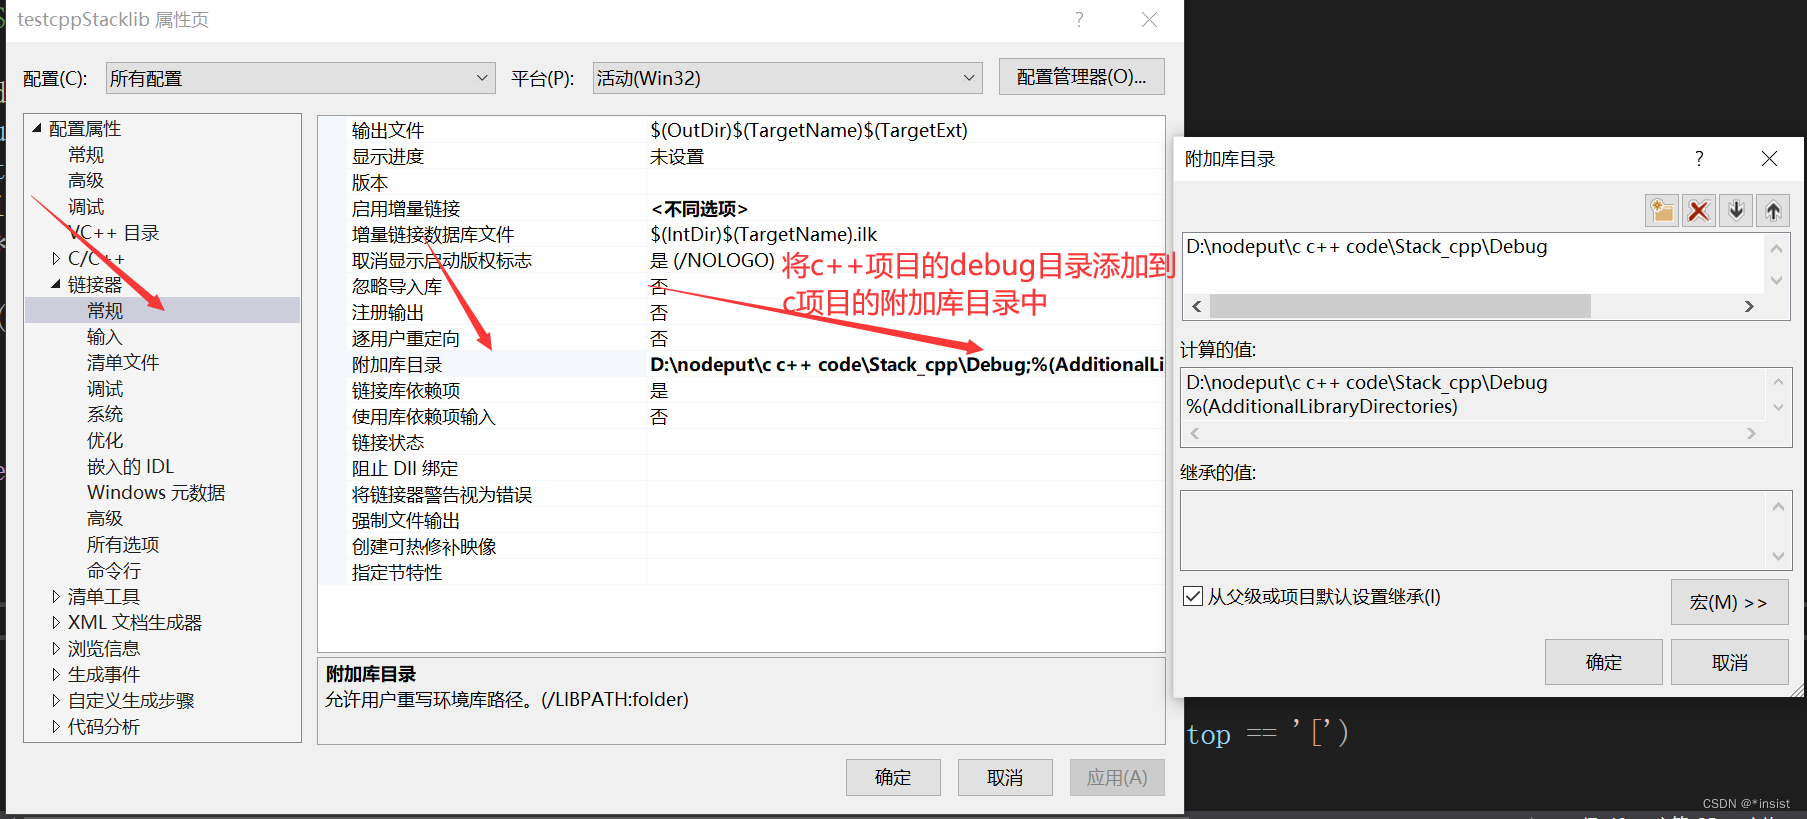Expand the 生成事件 tree node
The width and height of the screenshot is (1807, 819).
[56, 675]
